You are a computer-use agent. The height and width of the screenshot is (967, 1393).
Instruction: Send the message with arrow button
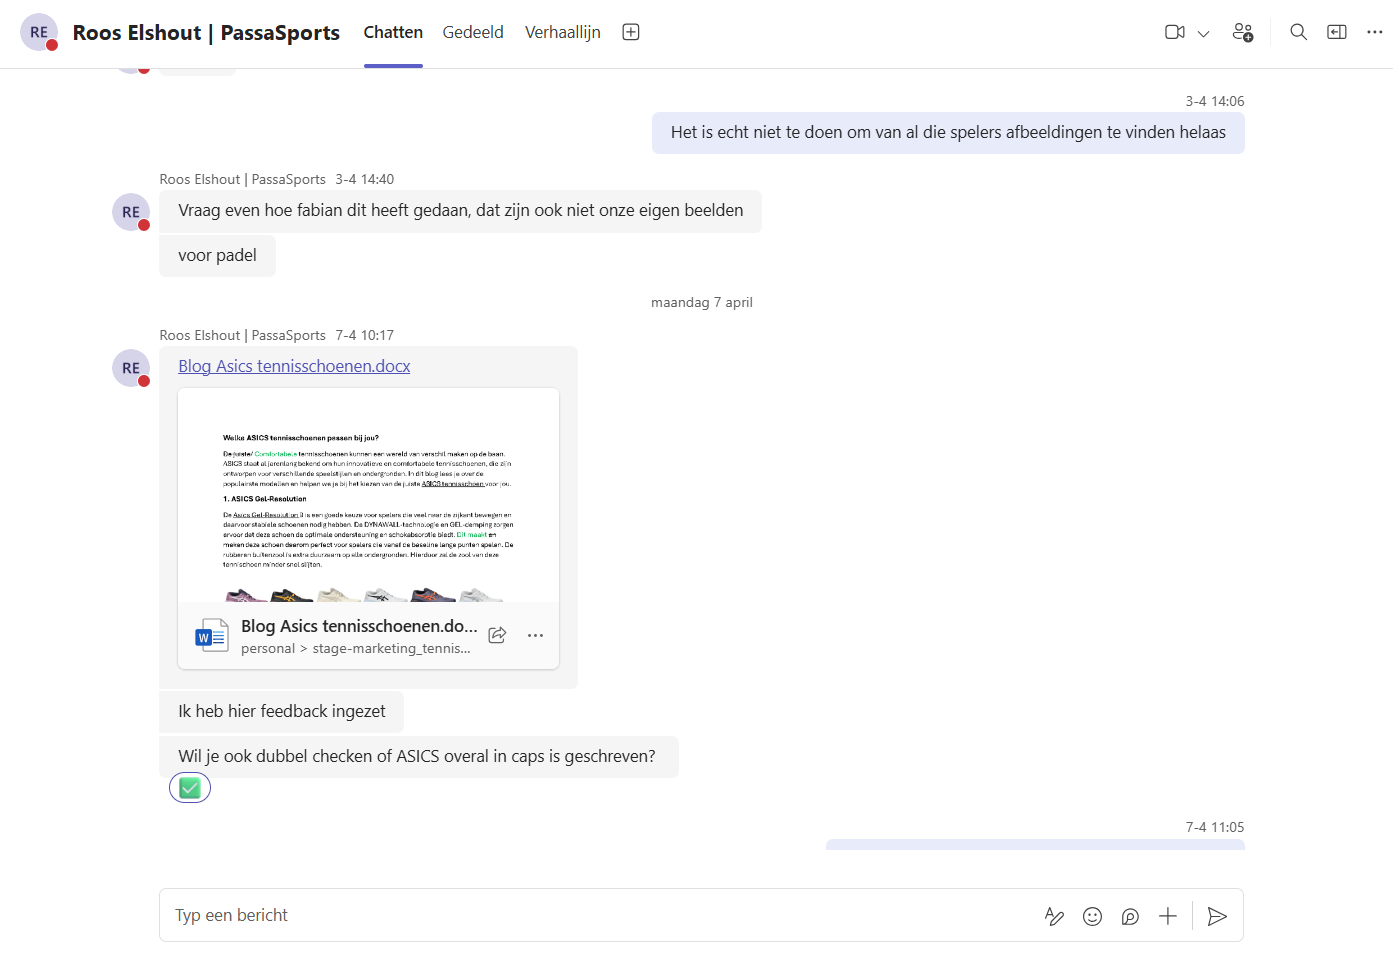coord(1217,916)
